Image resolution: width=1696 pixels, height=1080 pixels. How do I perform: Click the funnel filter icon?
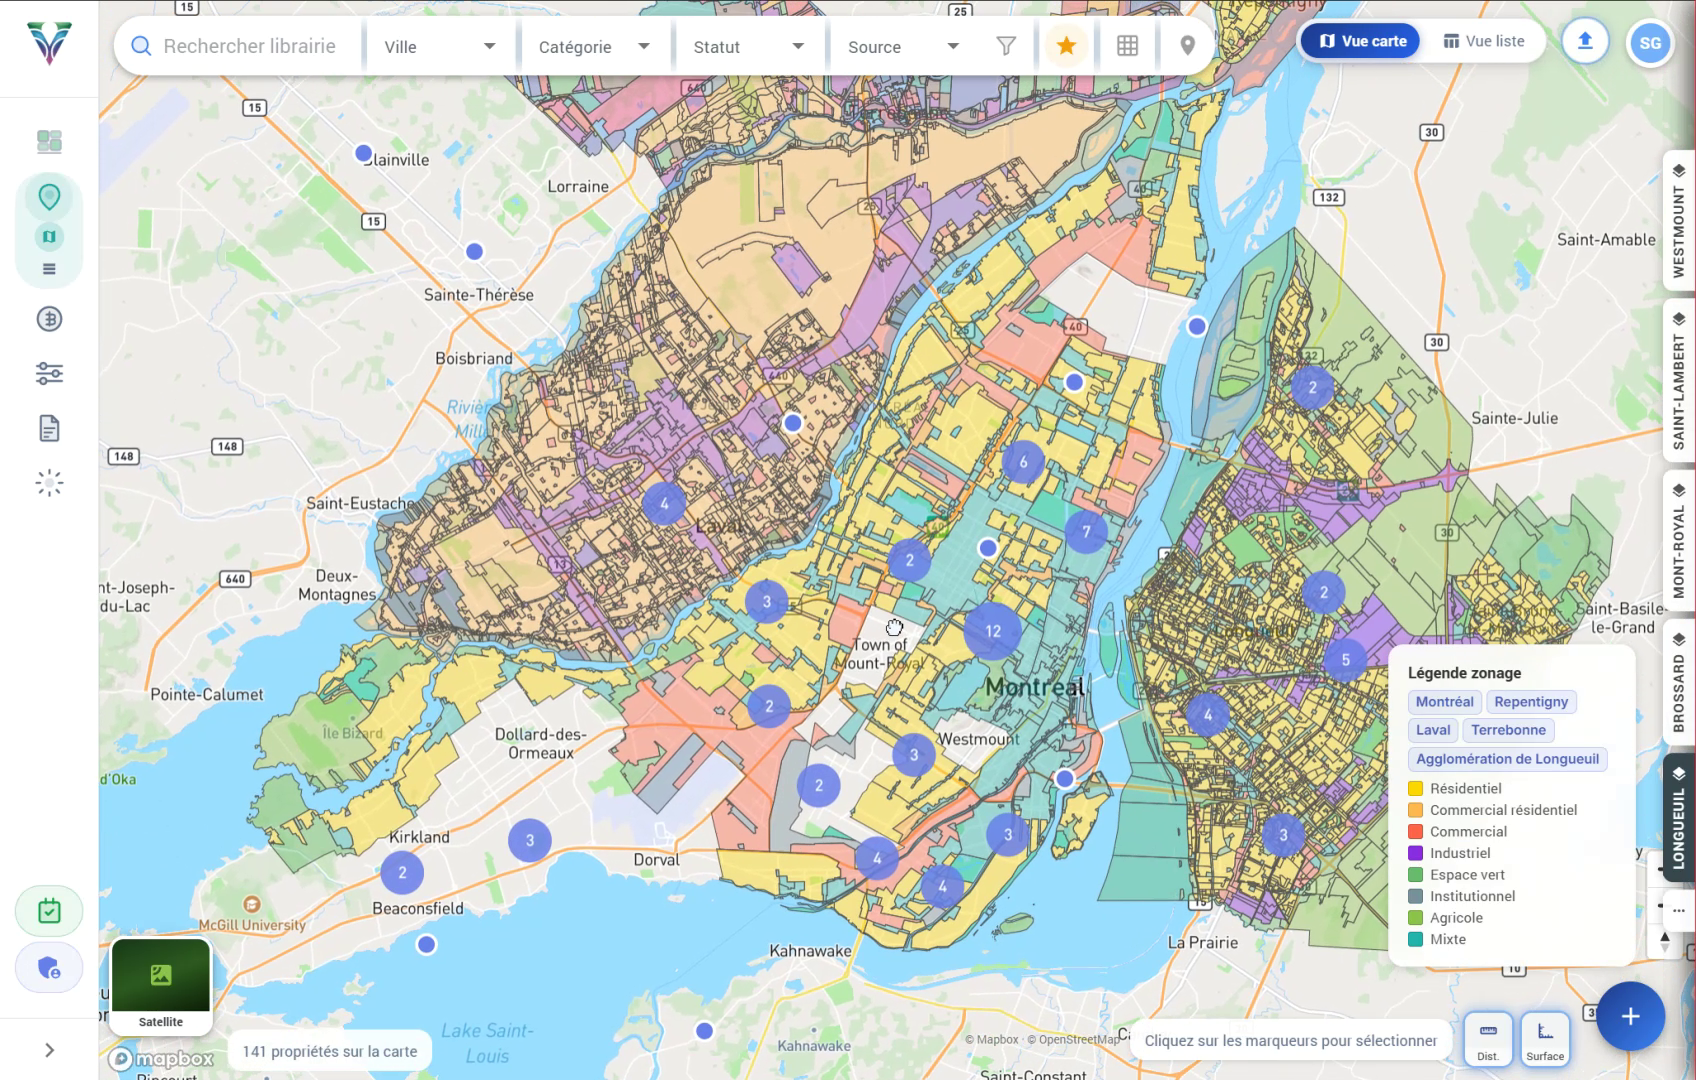[x=1006, y=46]
